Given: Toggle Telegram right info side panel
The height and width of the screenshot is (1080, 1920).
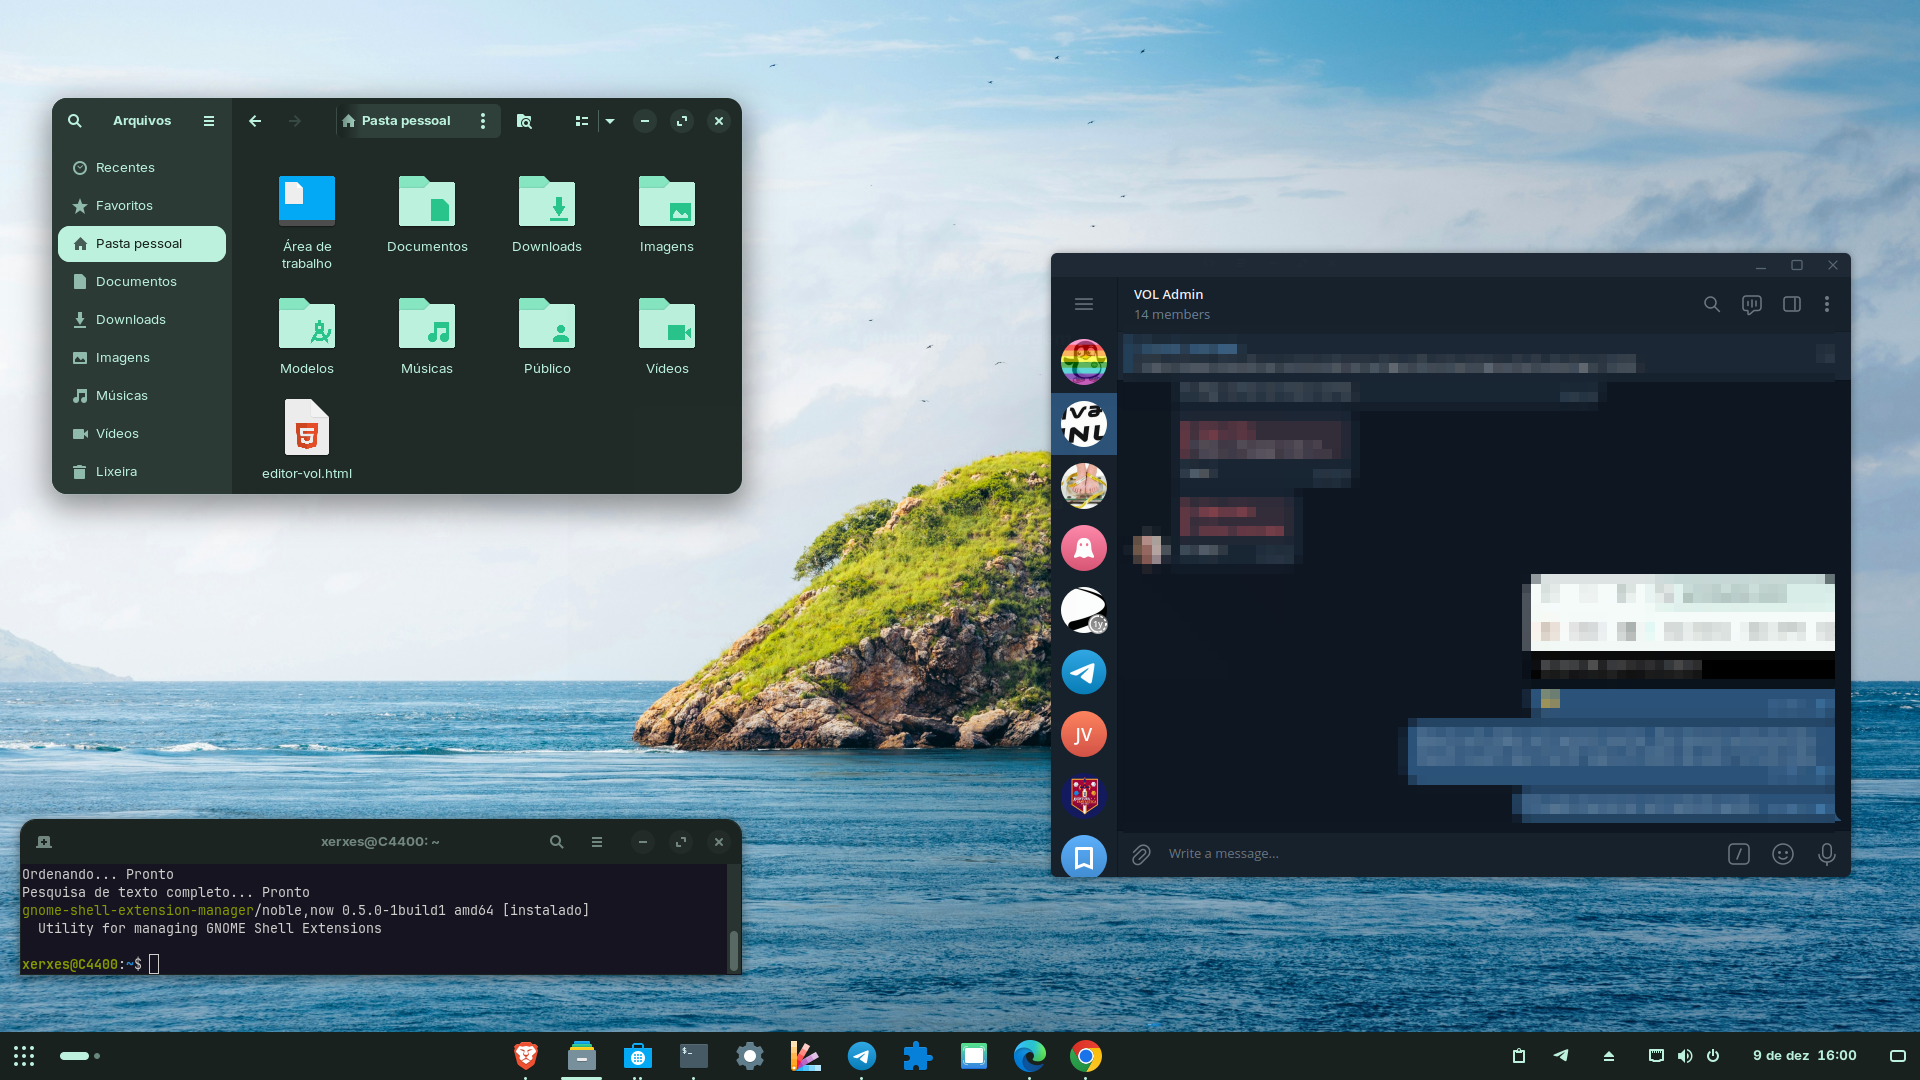Looking at the screenshot, I should click(x=1791, y=304).
